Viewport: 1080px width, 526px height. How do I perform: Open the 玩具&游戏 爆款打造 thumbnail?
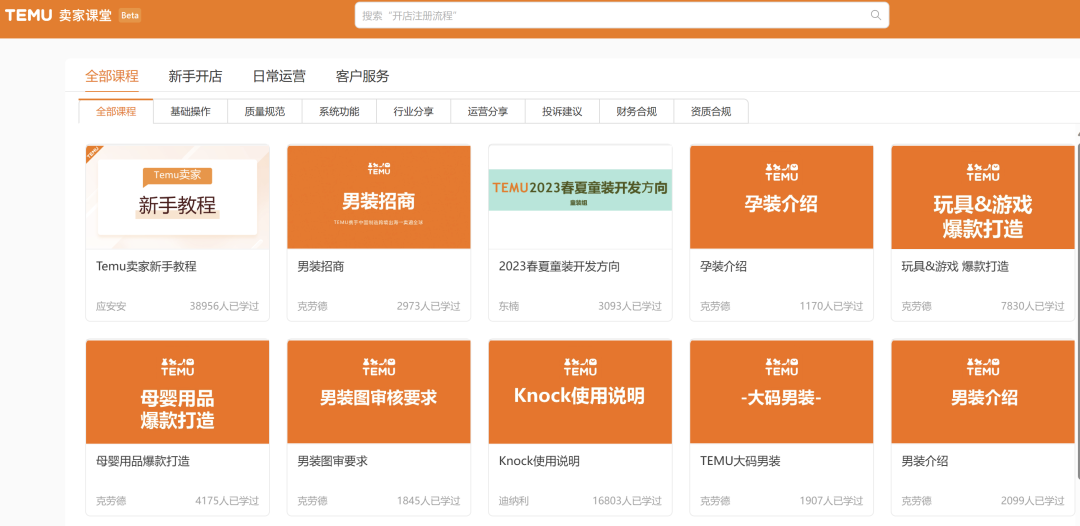(x=983, y=197)
